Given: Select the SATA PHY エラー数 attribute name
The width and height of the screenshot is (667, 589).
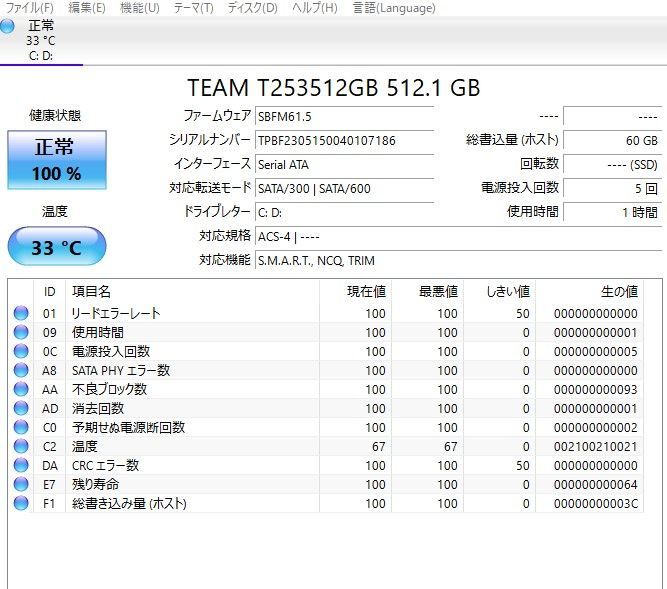Looking at the screenshot, I should (121, 370).
